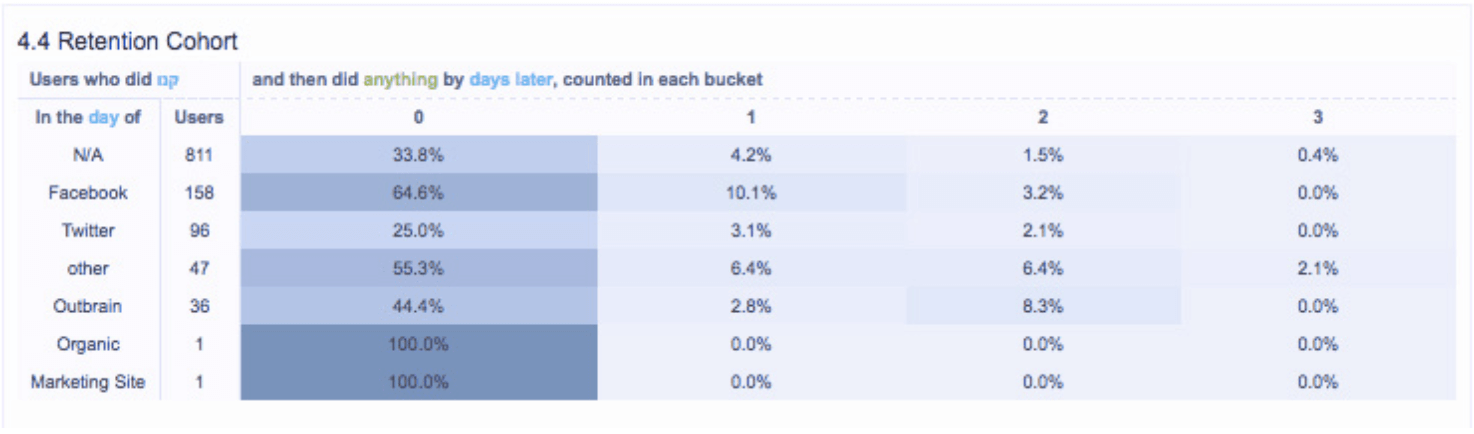Click the '4.4 Retention Cohort' title

coord(128,42)
